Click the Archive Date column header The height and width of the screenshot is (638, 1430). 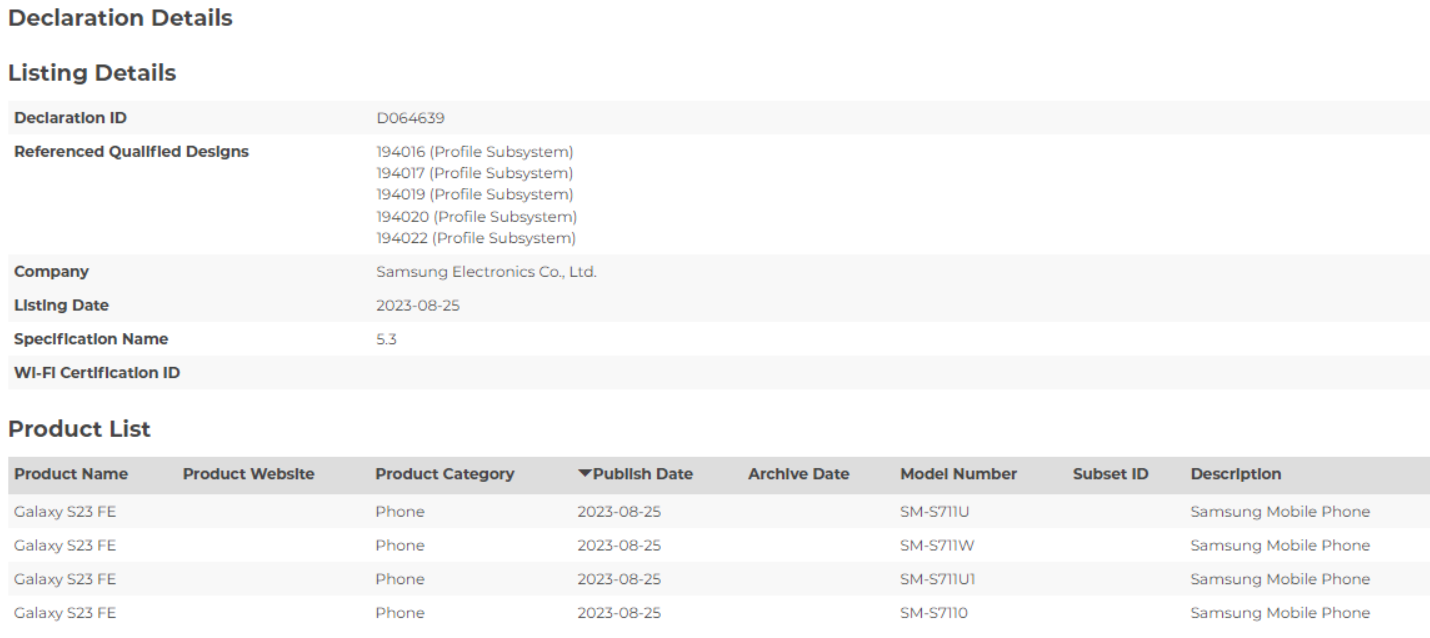798,474
